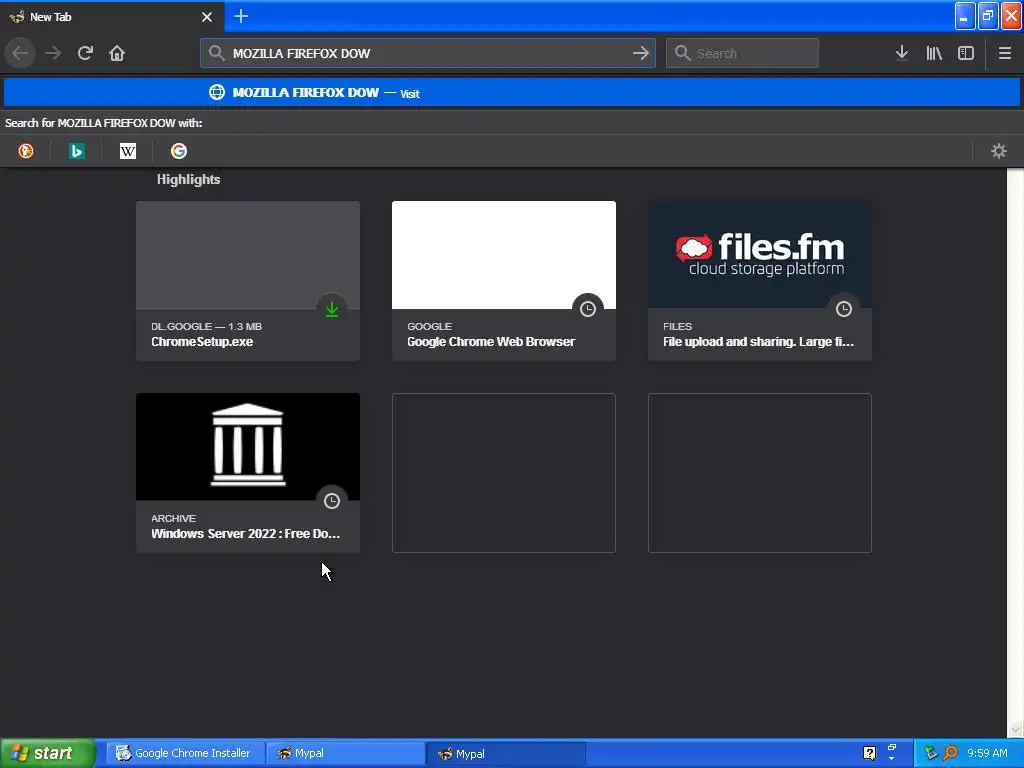Open the home page via house icon
Viewport: 1024px width, 768px height.
click(117, 53)
